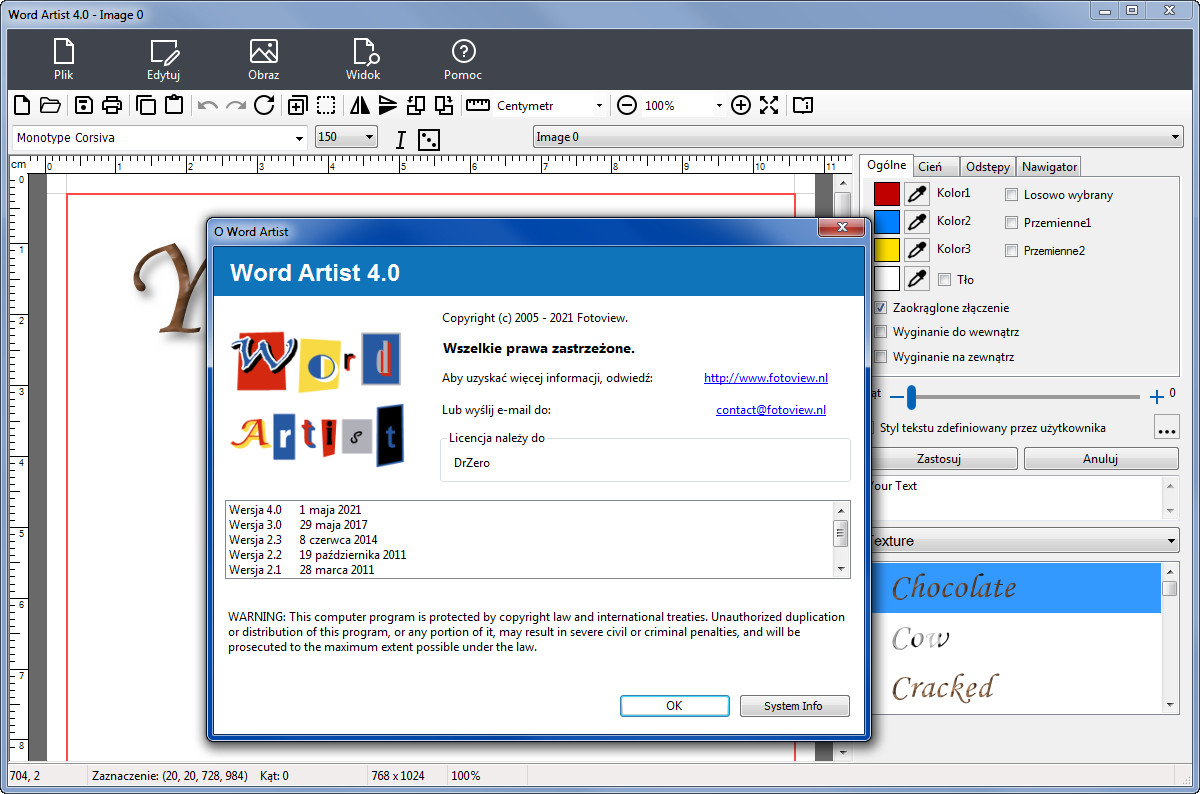Open the 100% zoom dropdown

718,105
